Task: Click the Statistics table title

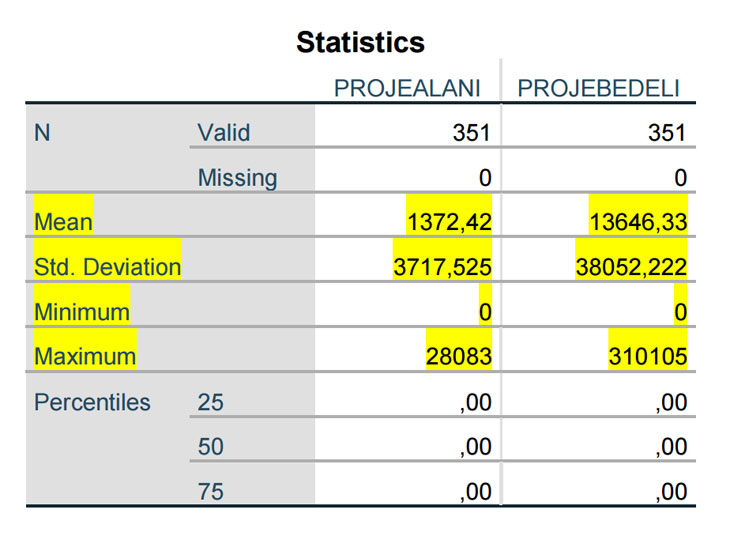Action: click(360, 42)
